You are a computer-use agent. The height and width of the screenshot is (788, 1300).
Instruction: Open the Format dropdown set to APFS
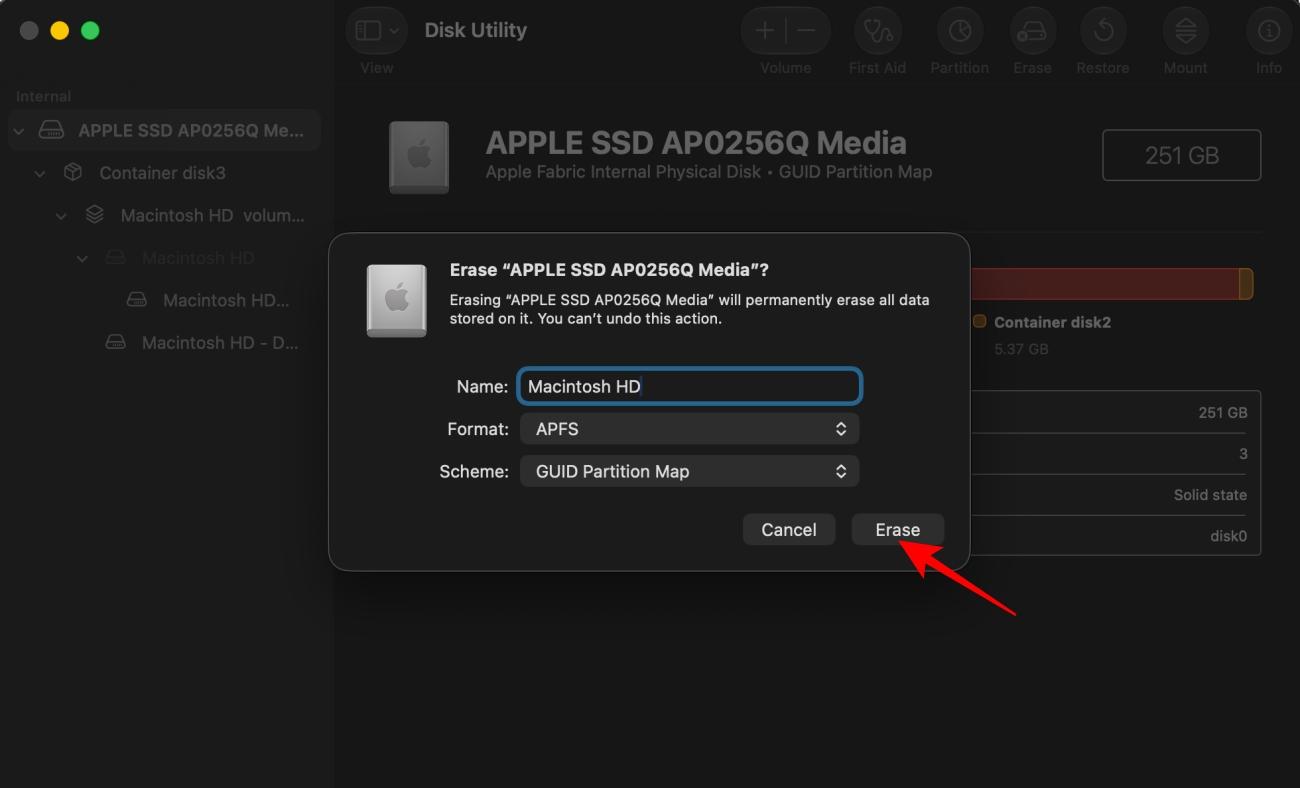pos(690,429)
